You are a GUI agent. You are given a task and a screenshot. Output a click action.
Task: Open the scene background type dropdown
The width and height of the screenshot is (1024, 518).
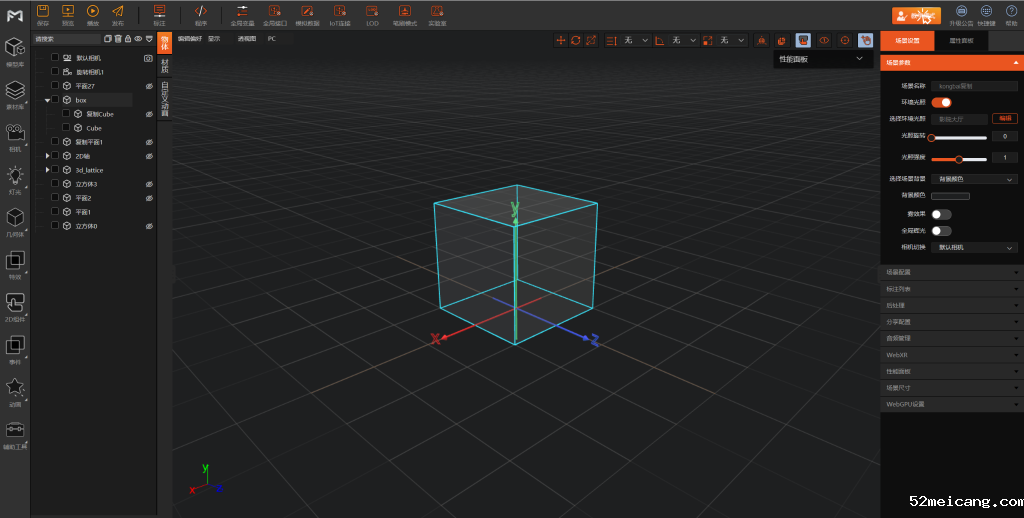tap(974, 179)
